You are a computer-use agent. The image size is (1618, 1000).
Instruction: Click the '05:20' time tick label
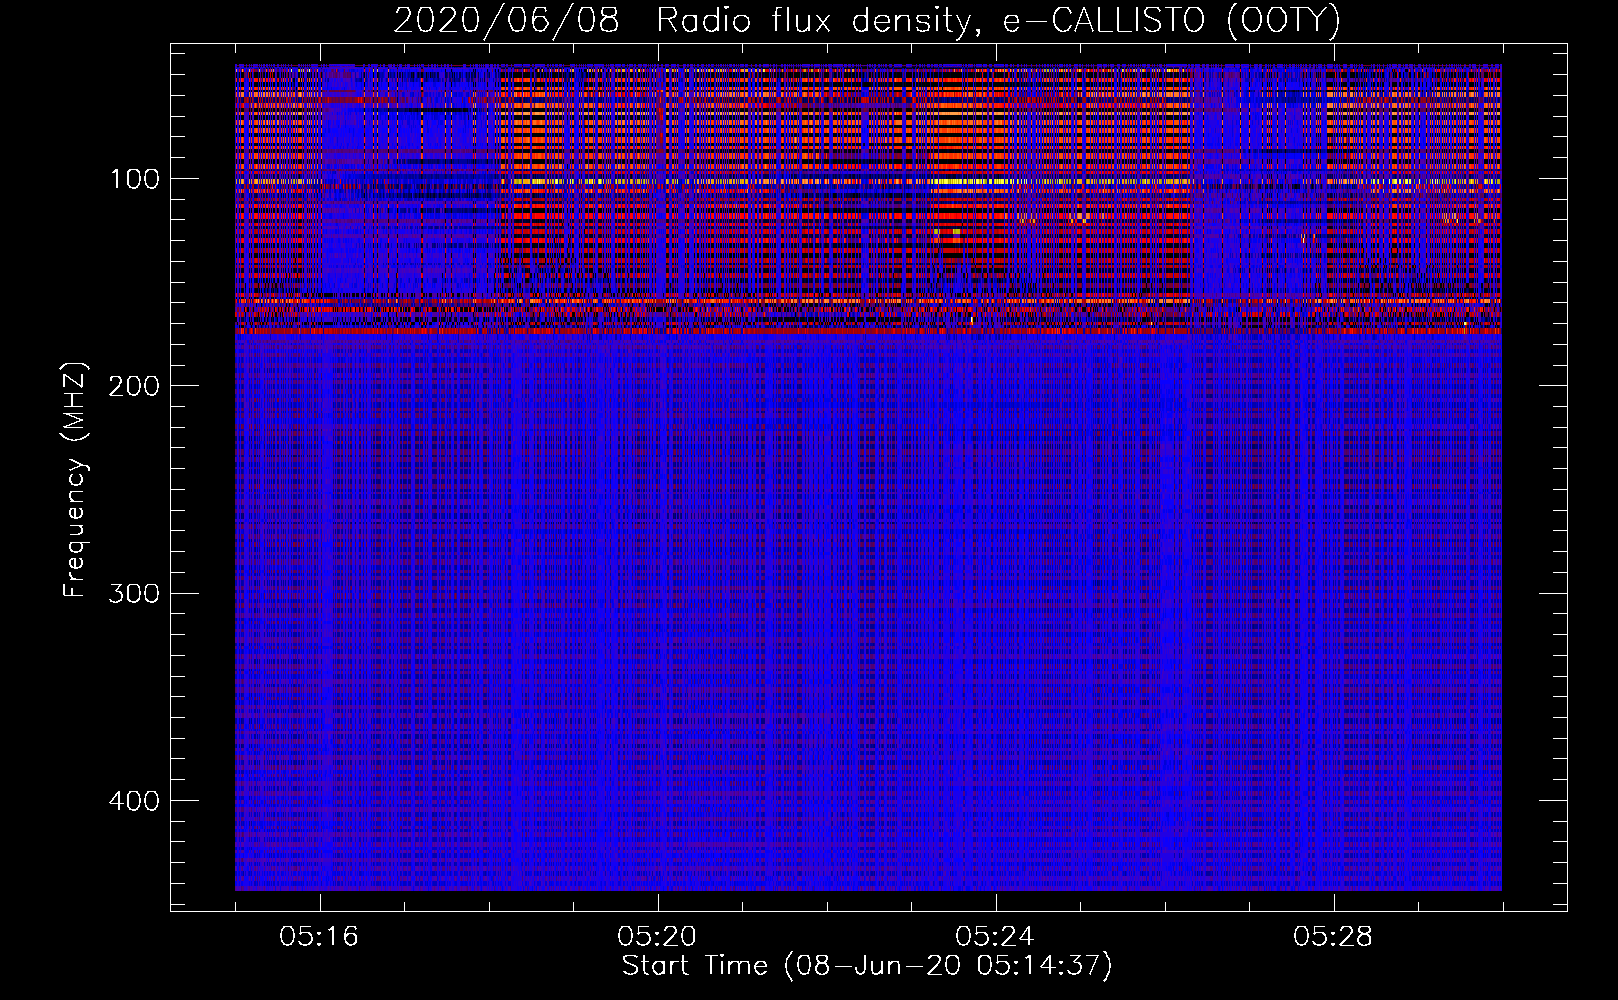click(657, 937)
